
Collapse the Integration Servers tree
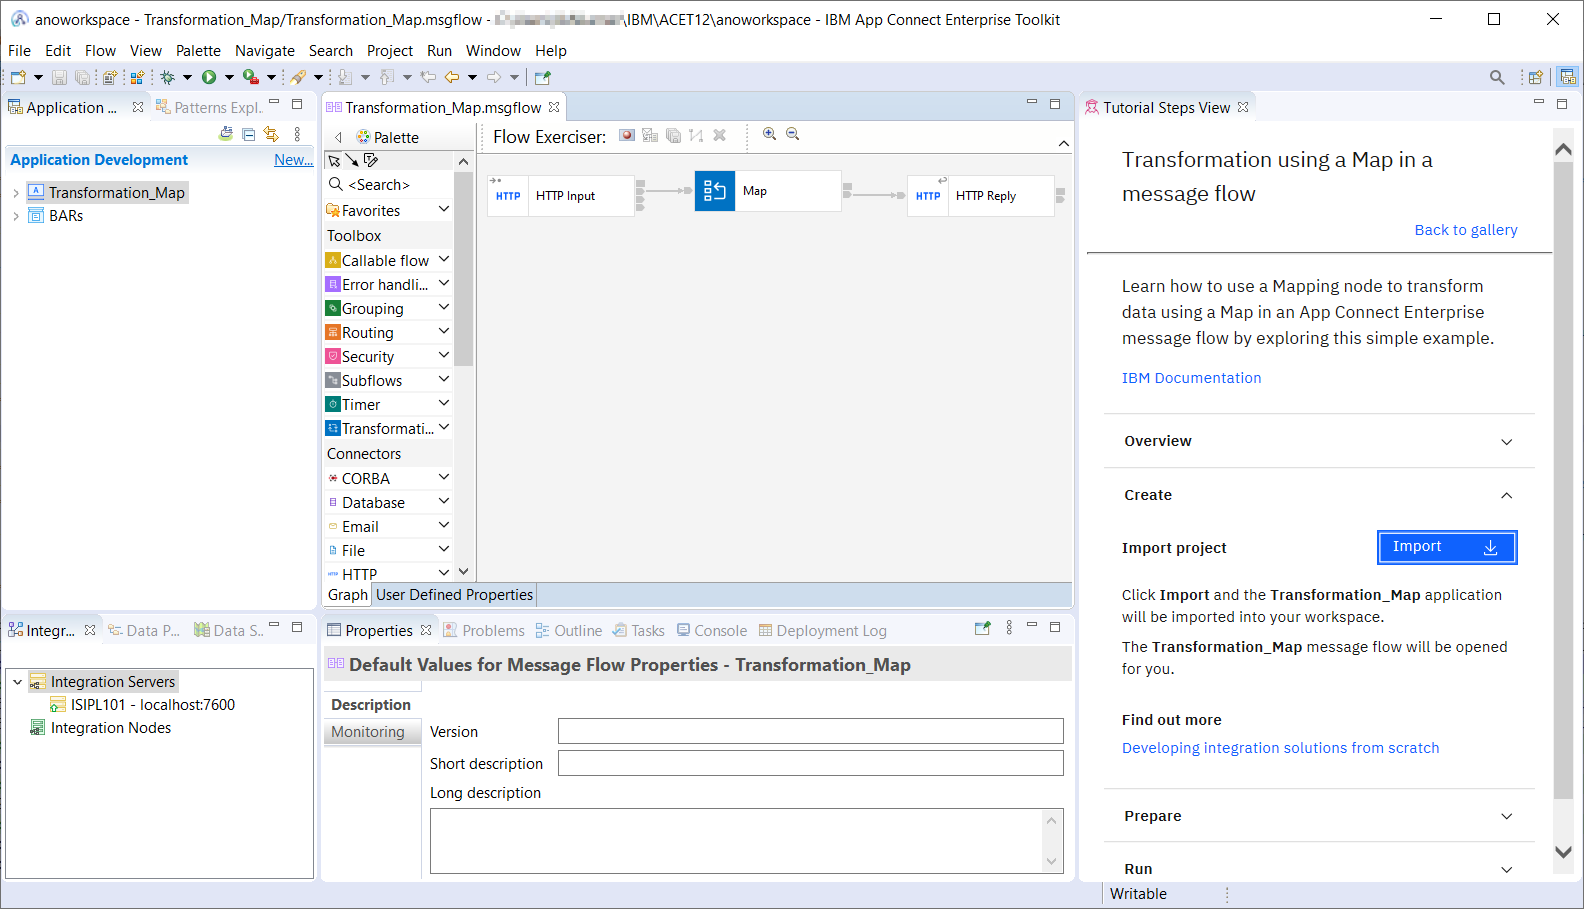tap(17, 682)
